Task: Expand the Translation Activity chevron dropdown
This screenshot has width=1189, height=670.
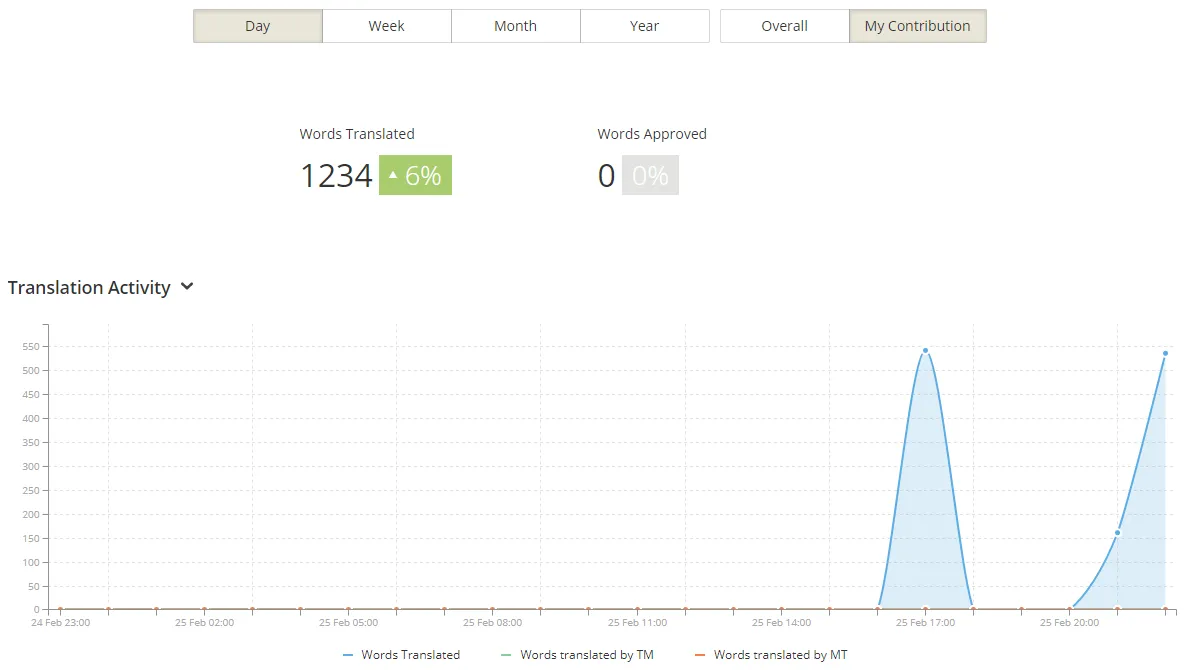Action: tap(187, 286)
